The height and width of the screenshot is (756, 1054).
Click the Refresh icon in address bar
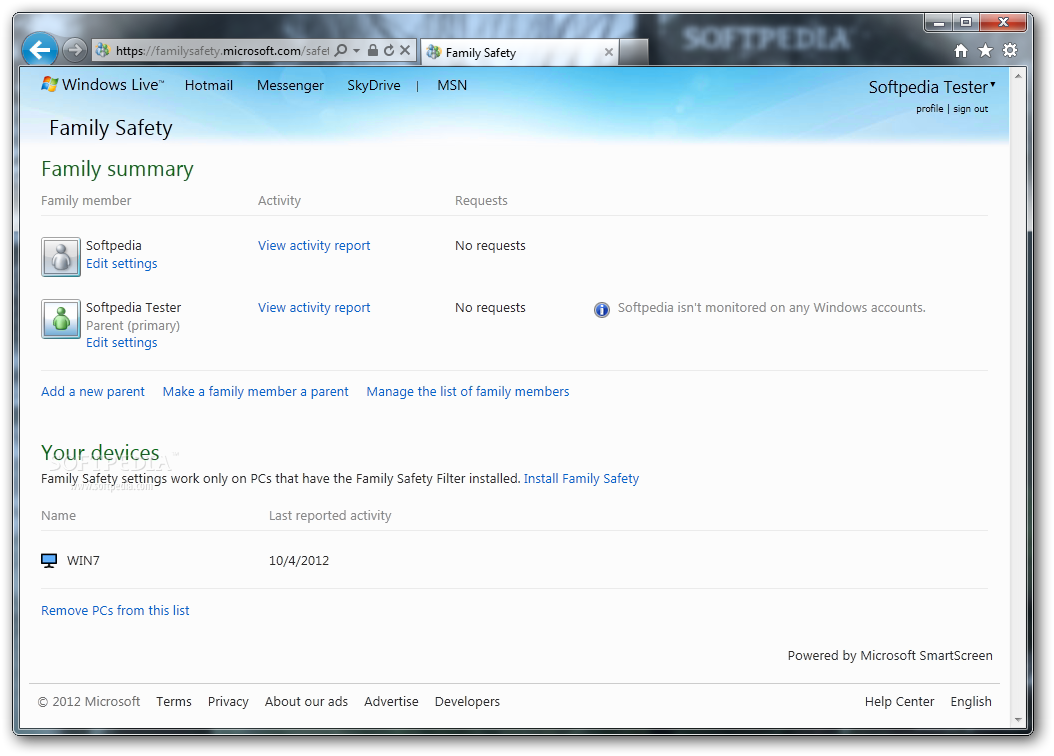pyautogui.click(x=389, y=50)
